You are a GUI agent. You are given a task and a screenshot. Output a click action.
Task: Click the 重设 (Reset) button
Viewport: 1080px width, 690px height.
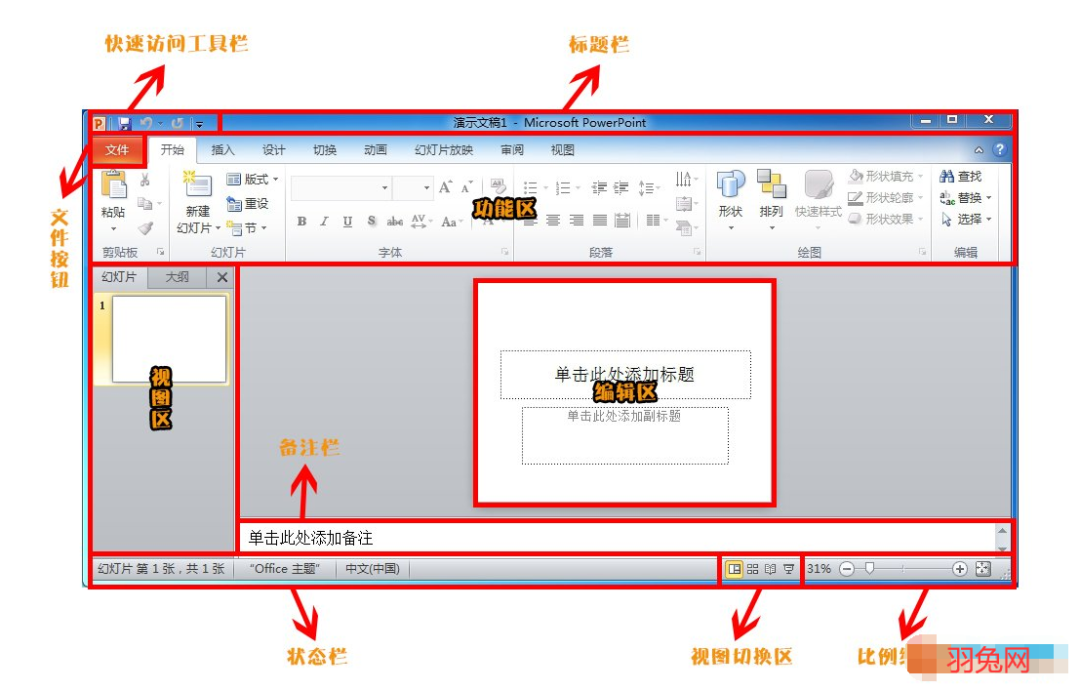coord(248,204)
